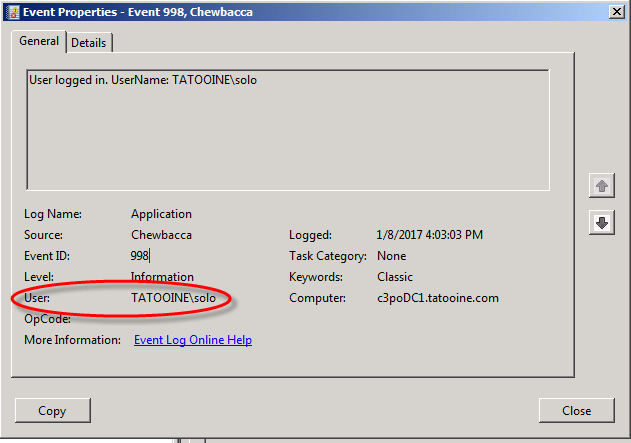The height and width of the screenshot is (443, 631).
Task: Click the Level value Information
Action: (x=162, y=277)
